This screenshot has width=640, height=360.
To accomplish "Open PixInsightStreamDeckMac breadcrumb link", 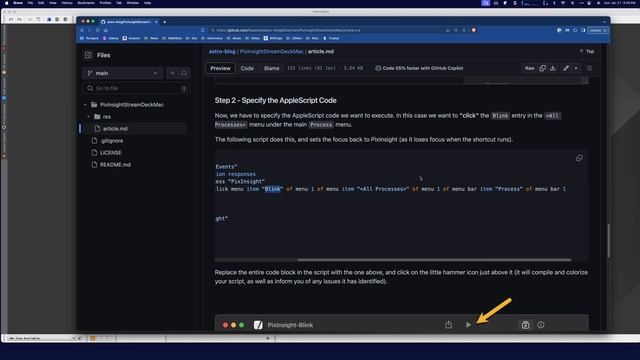I will (x=271, y=51).
